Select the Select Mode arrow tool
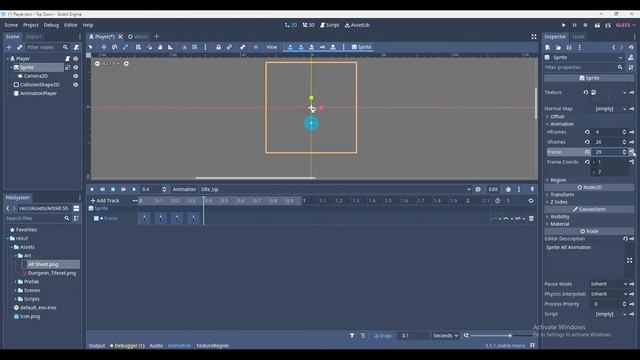This screenshot has width=640, height=360. click(91, 47)
